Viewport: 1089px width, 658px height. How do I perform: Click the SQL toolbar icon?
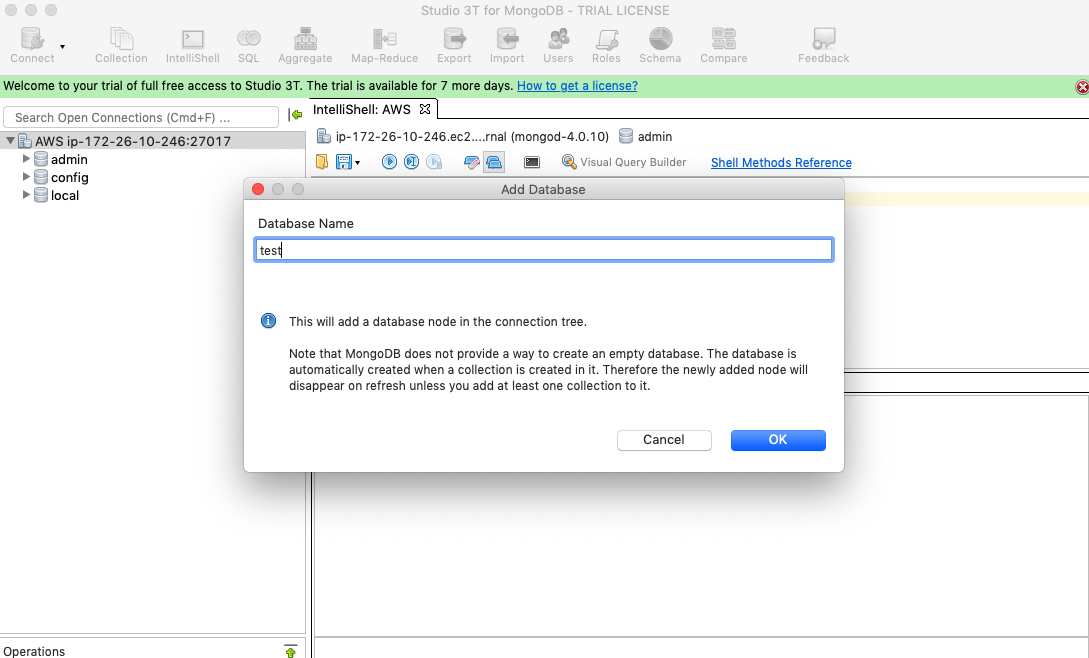click(249, 45)
